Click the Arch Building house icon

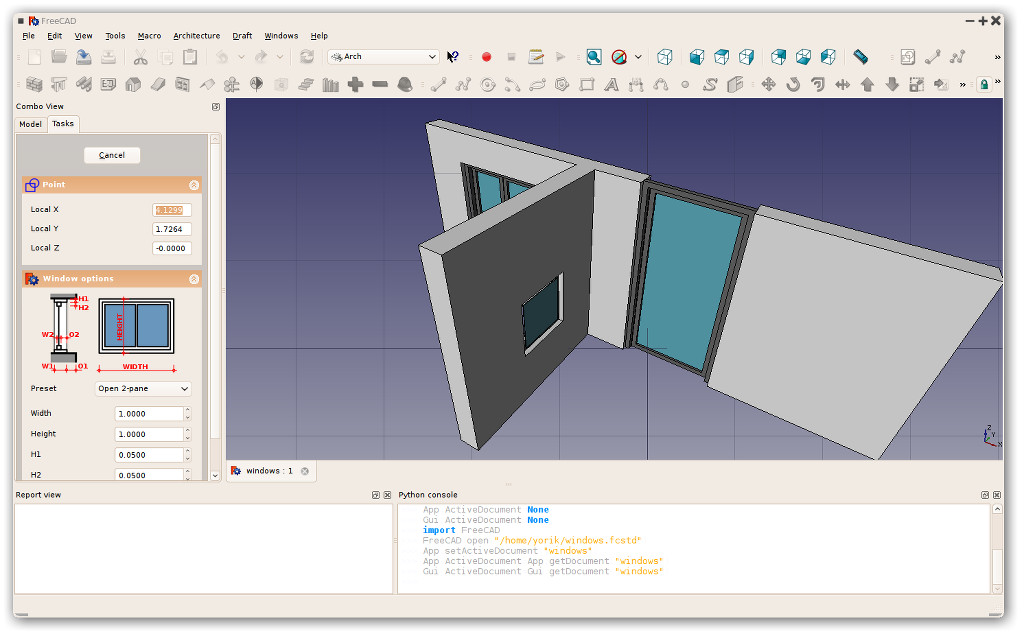[133, 84]
